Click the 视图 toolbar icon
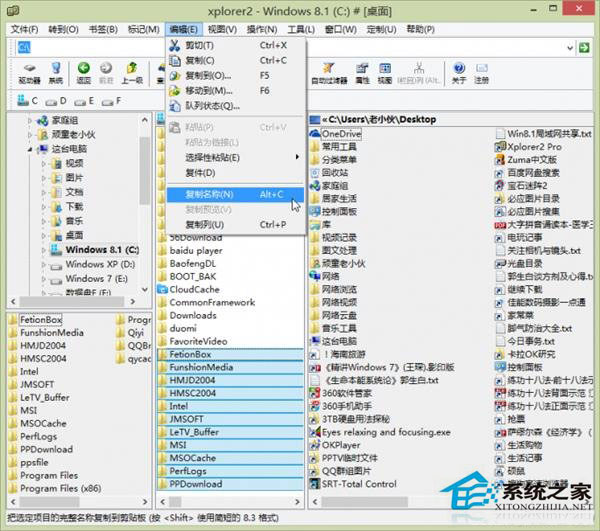The height and width of the screenshot is (531, 600). 385,73
